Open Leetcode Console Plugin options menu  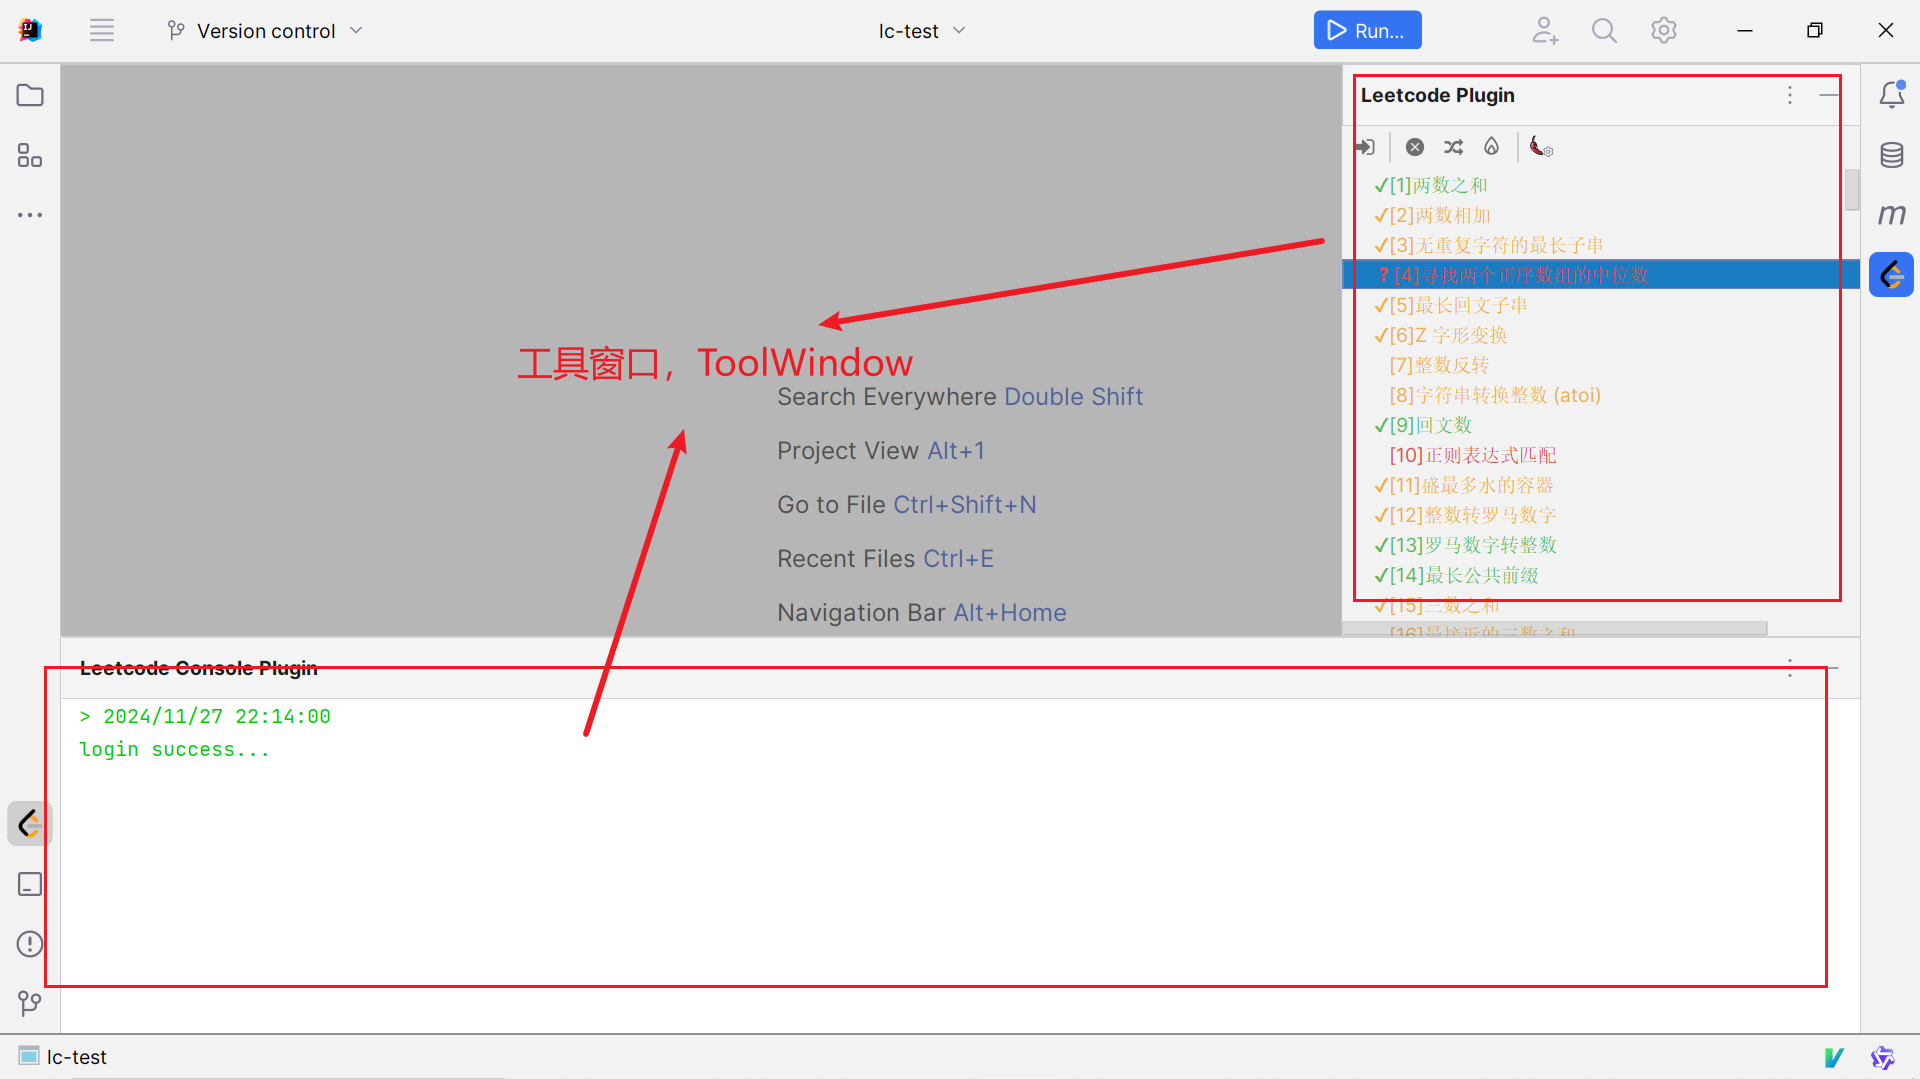(1790, 668)
